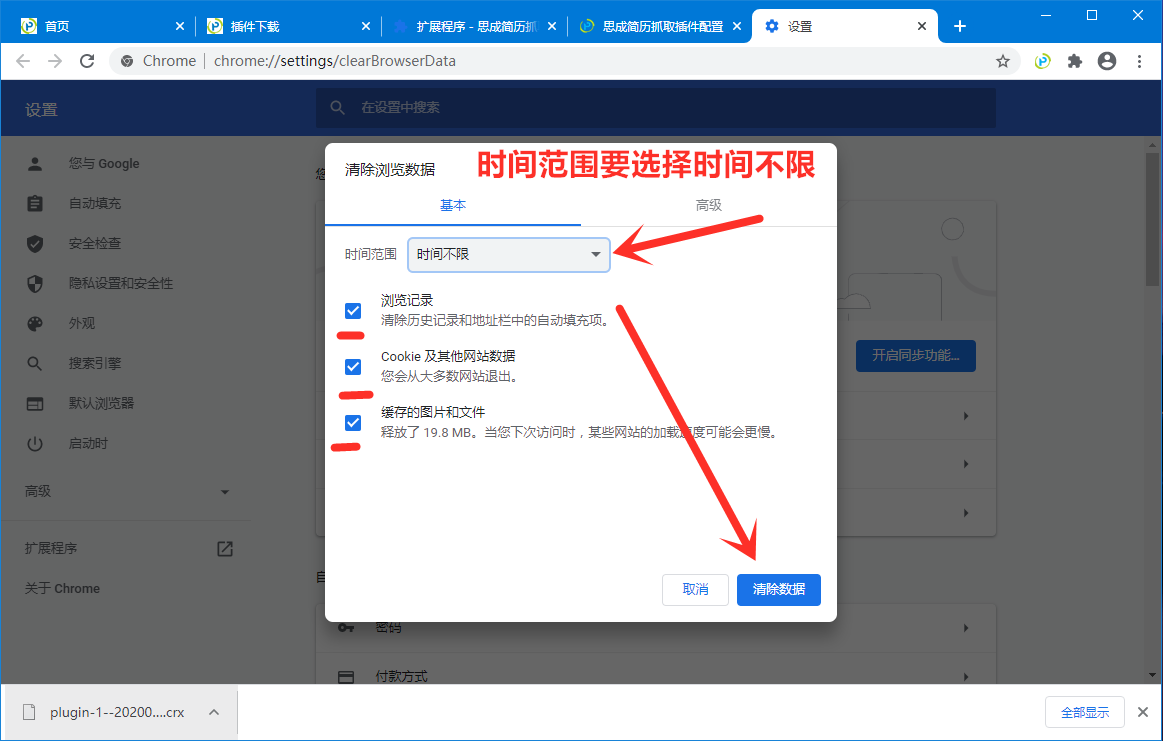Click the 取消 button to dismiss the dialog
Image resolution: width=1163 pixels, height=741 pixels.
pyautogui.click(x=695, y=590)
